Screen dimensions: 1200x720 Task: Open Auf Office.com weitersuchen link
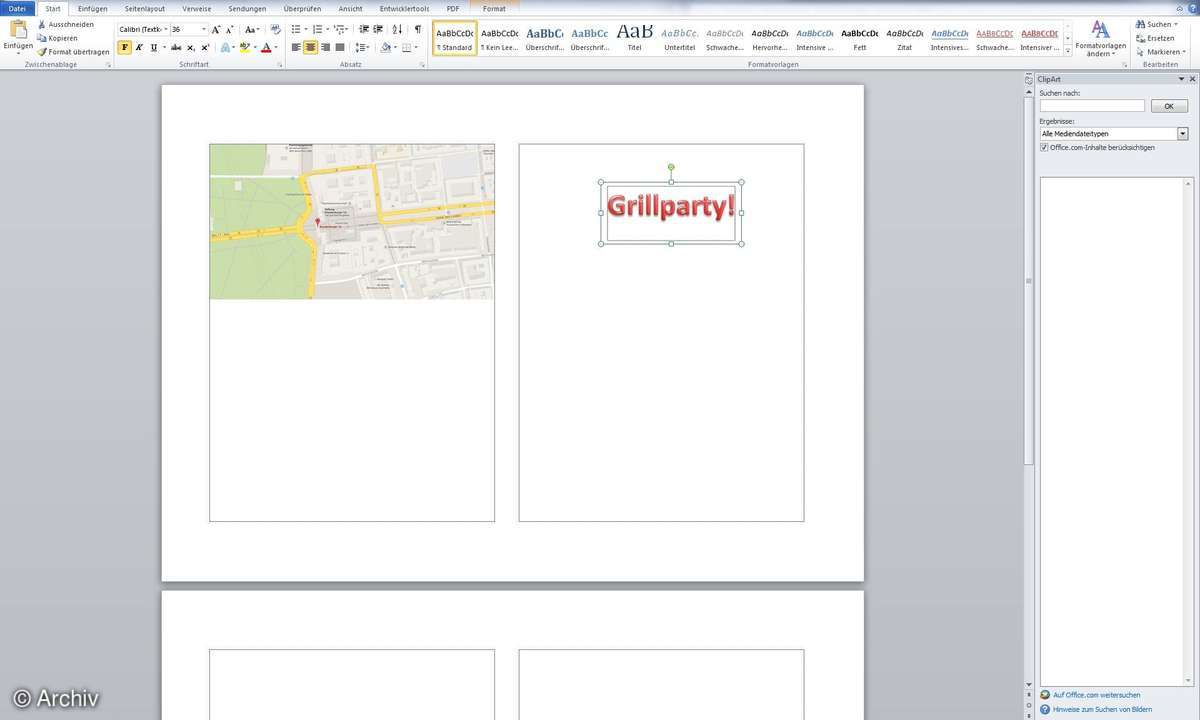coord(1096,695)
